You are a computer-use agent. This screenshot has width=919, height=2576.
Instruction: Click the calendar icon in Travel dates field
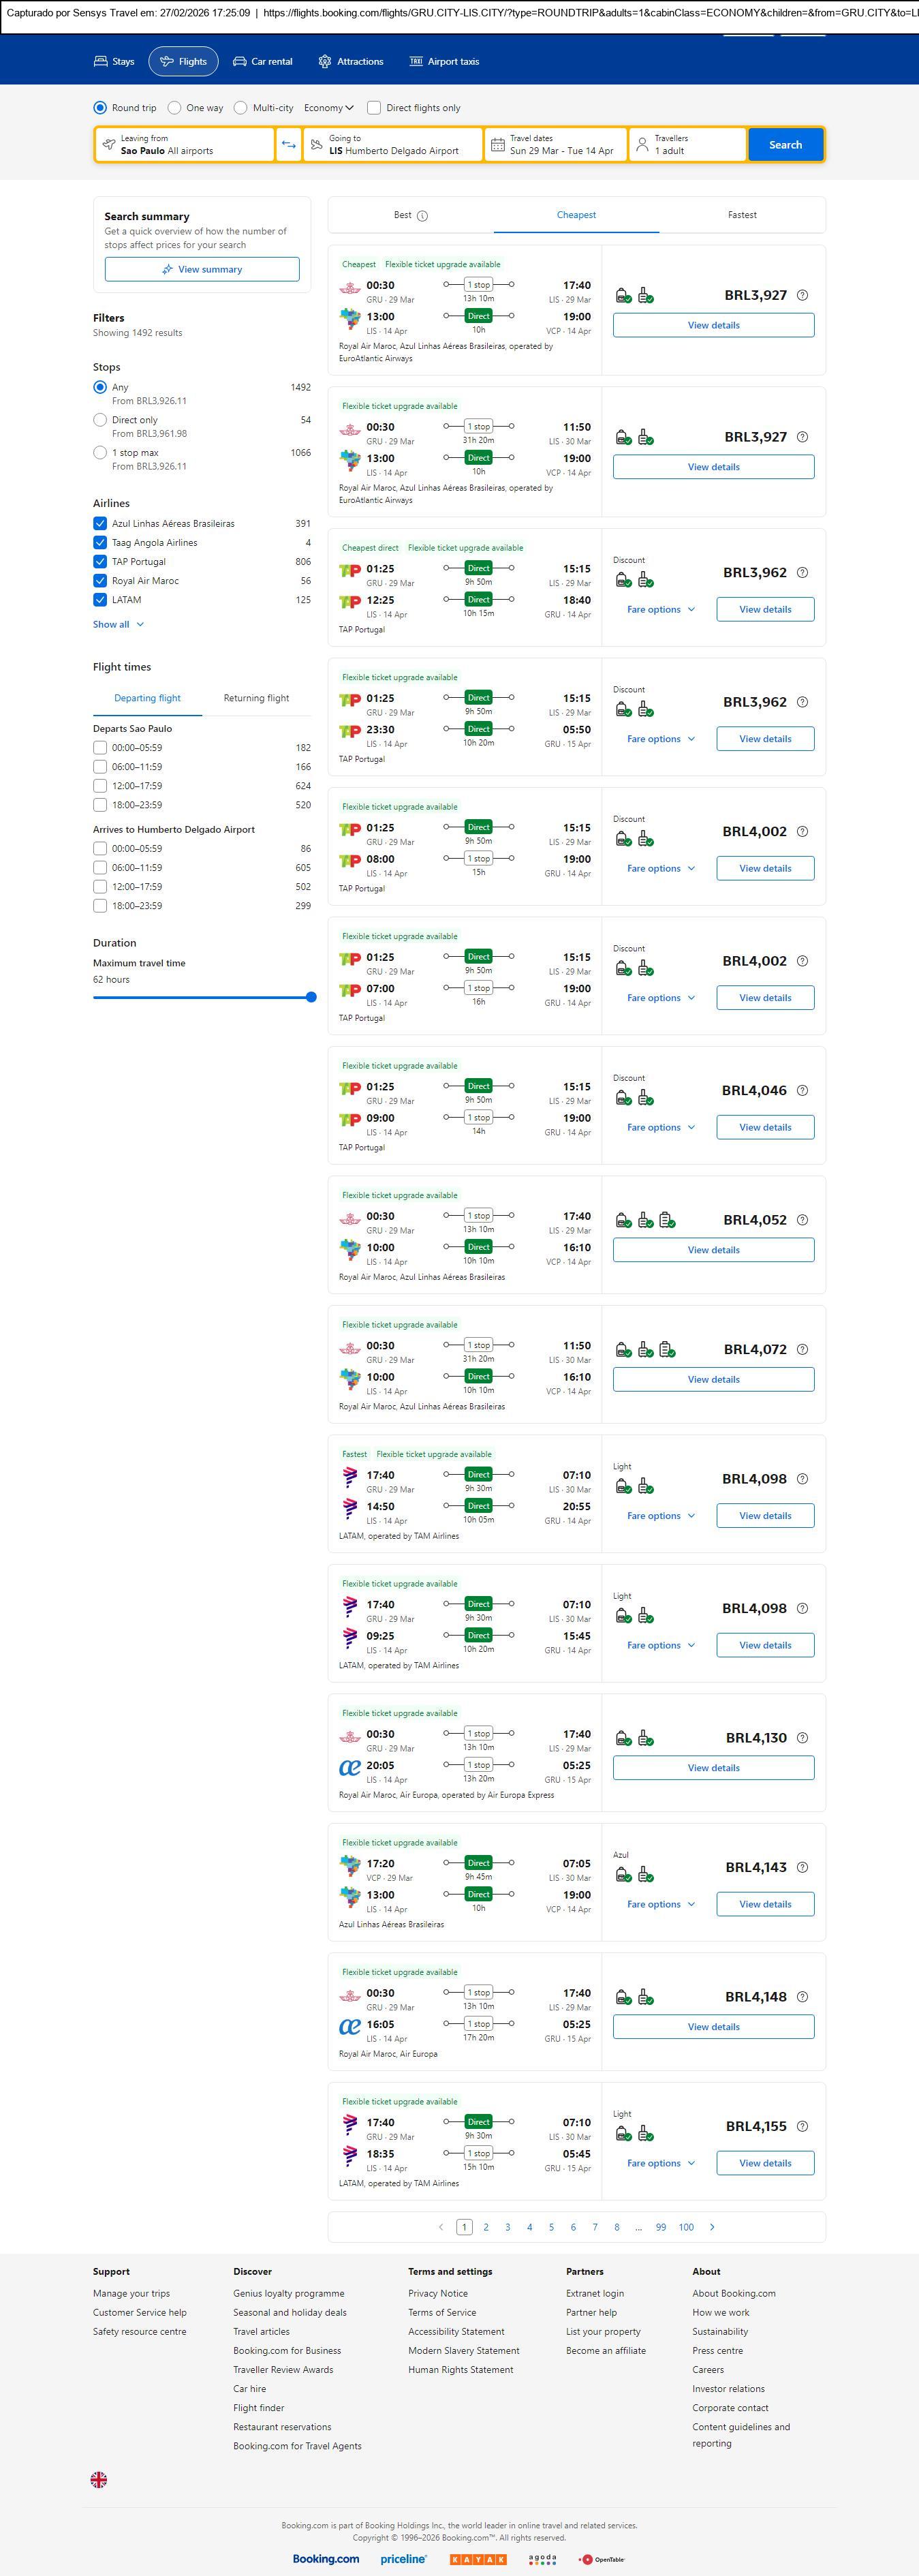(x=497, y=145)
